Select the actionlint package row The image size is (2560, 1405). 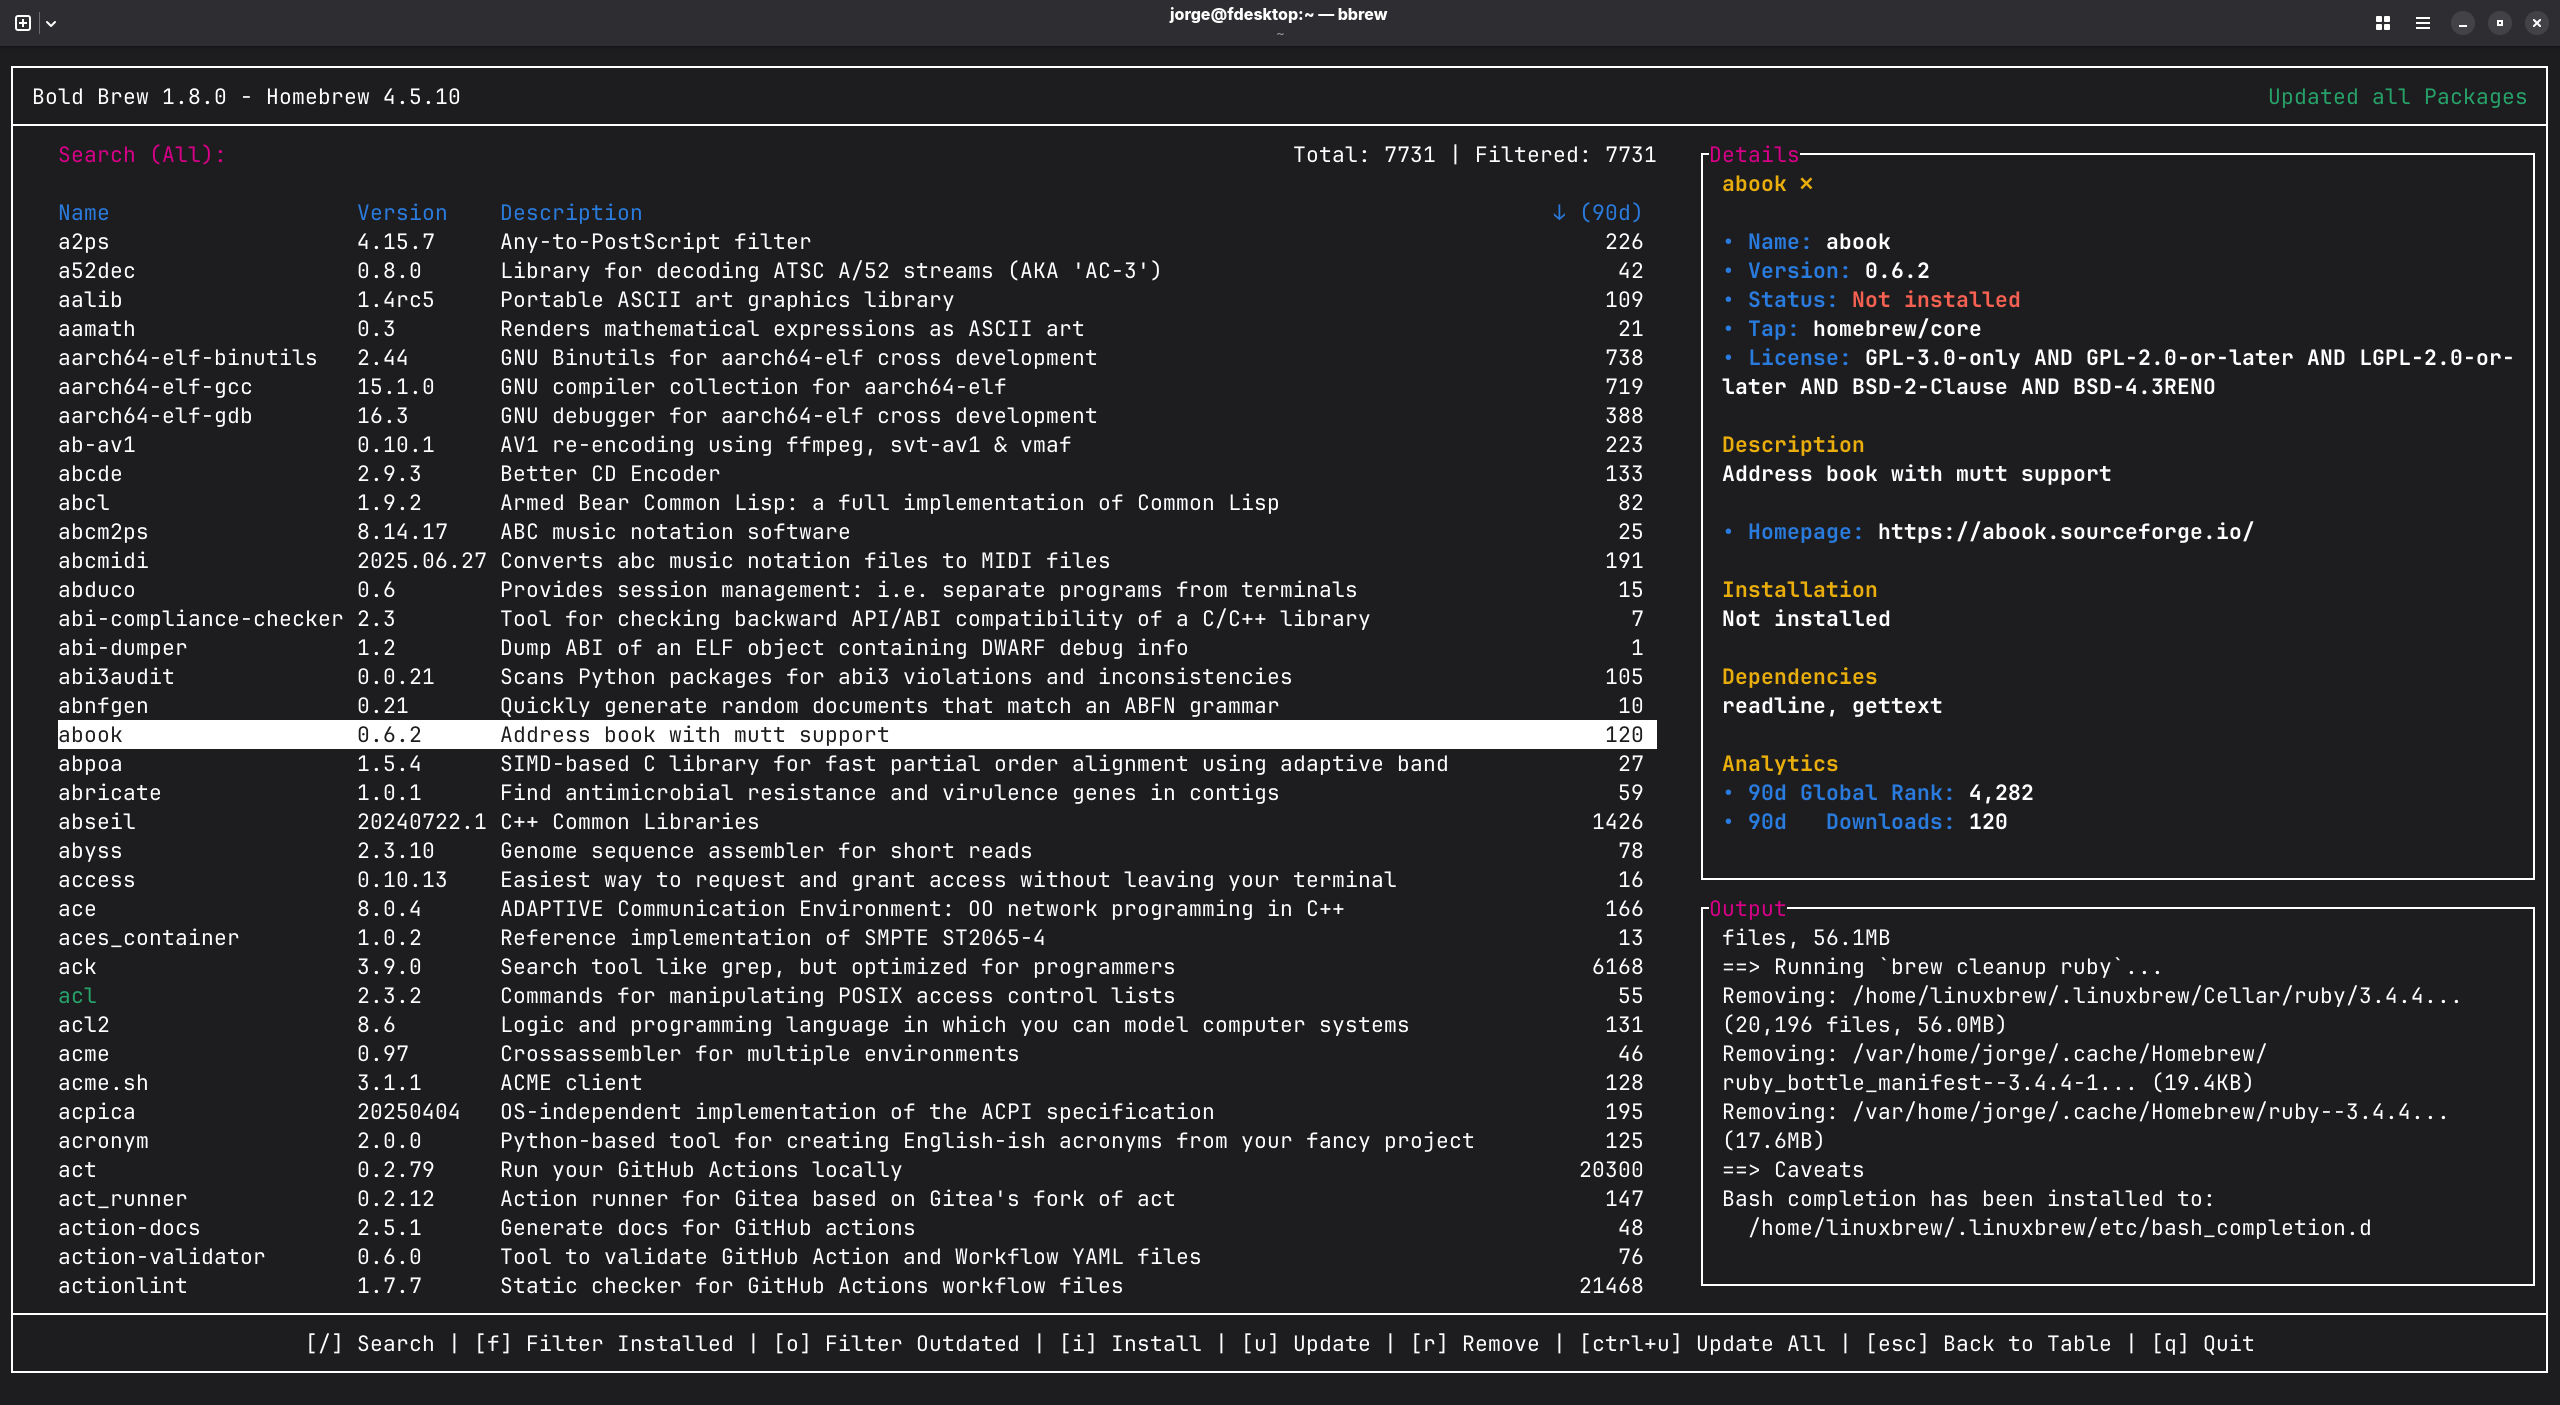pyautogui.click(x=122, y=1285)
